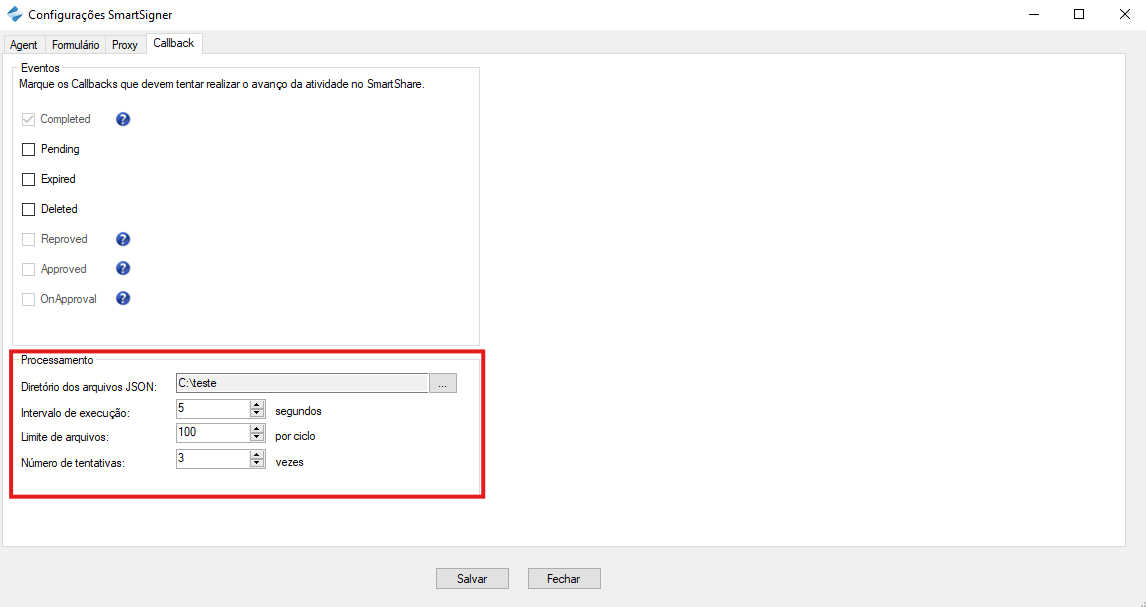Enable the Pending callback checkbox
Screen dimensions: 1146x607
pos(28,149)
